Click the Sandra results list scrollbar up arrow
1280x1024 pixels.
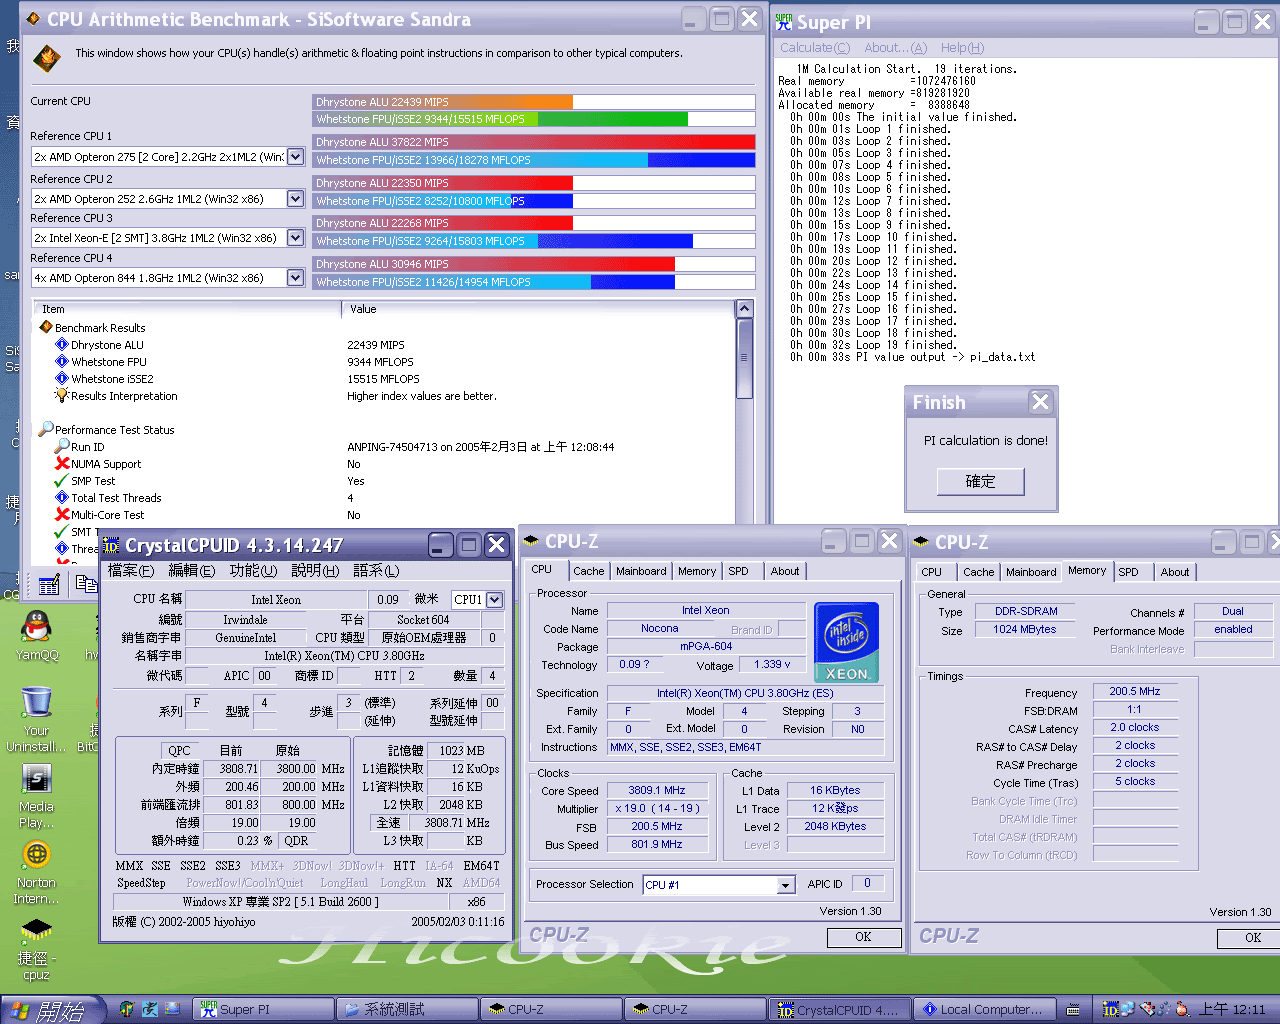pos(744,309)
